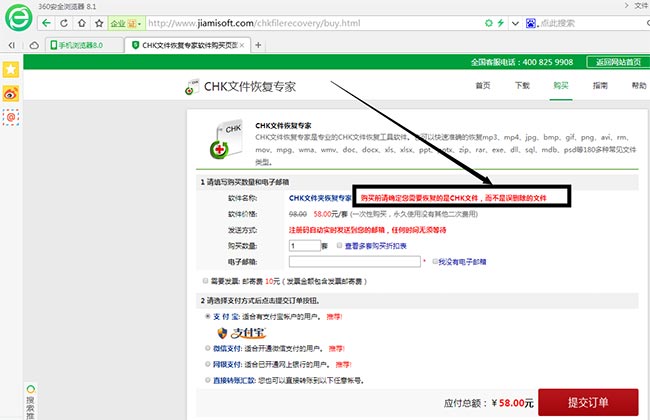Screen dimensions: 650x420
Task: Select the 微信支付 payment radio button
Action: coord(208,348)
